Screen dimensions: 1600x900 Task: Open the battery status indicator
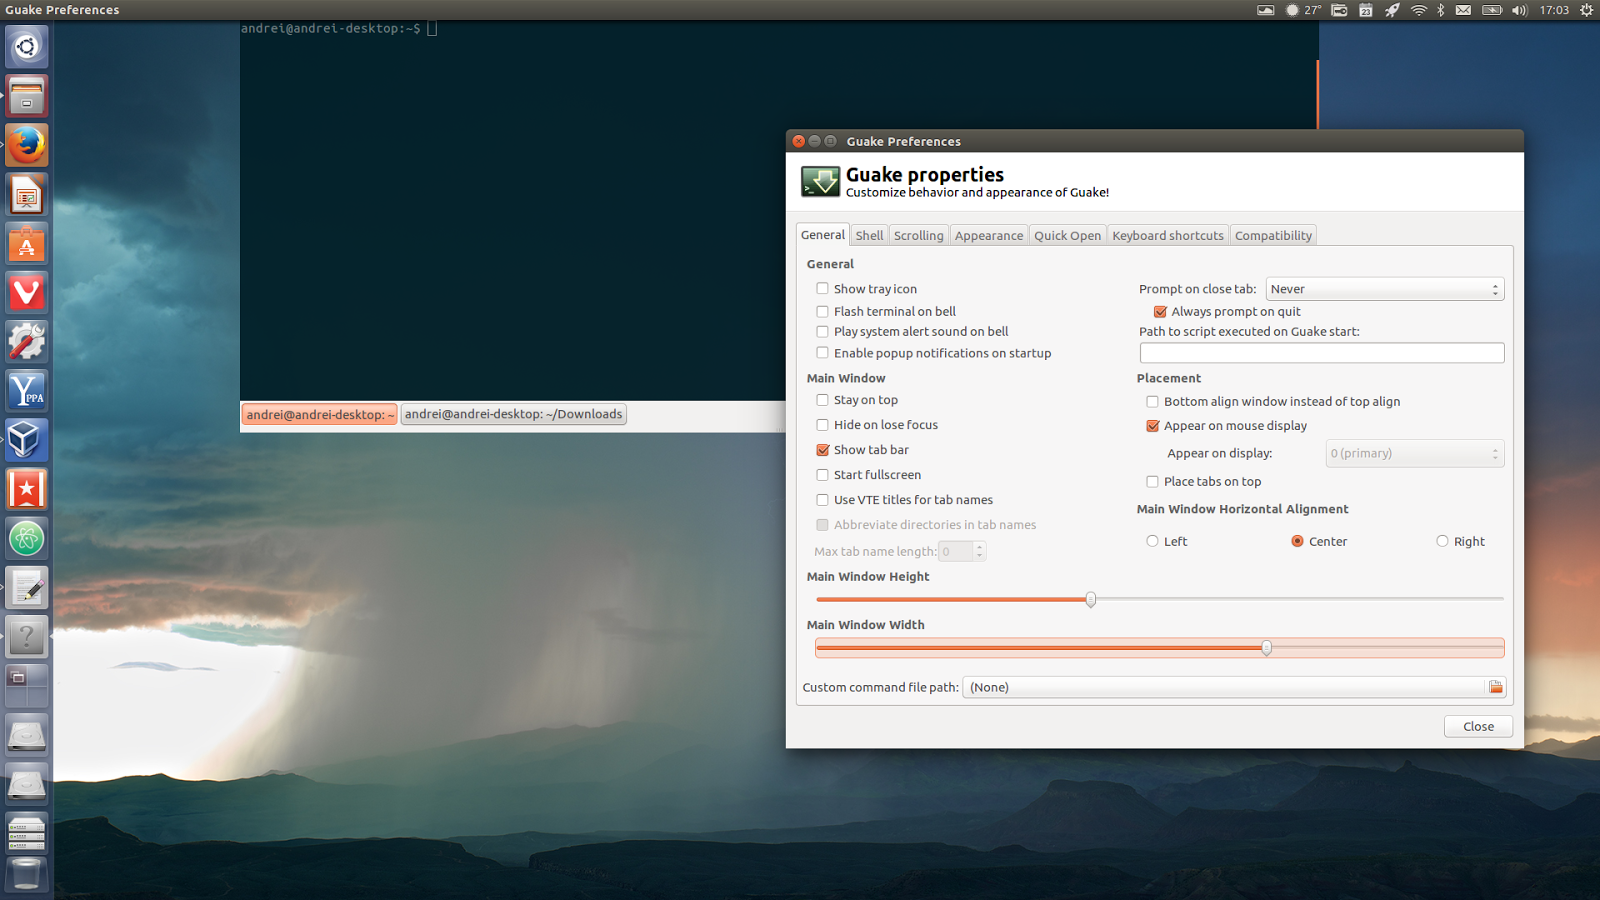[1492, 10]
